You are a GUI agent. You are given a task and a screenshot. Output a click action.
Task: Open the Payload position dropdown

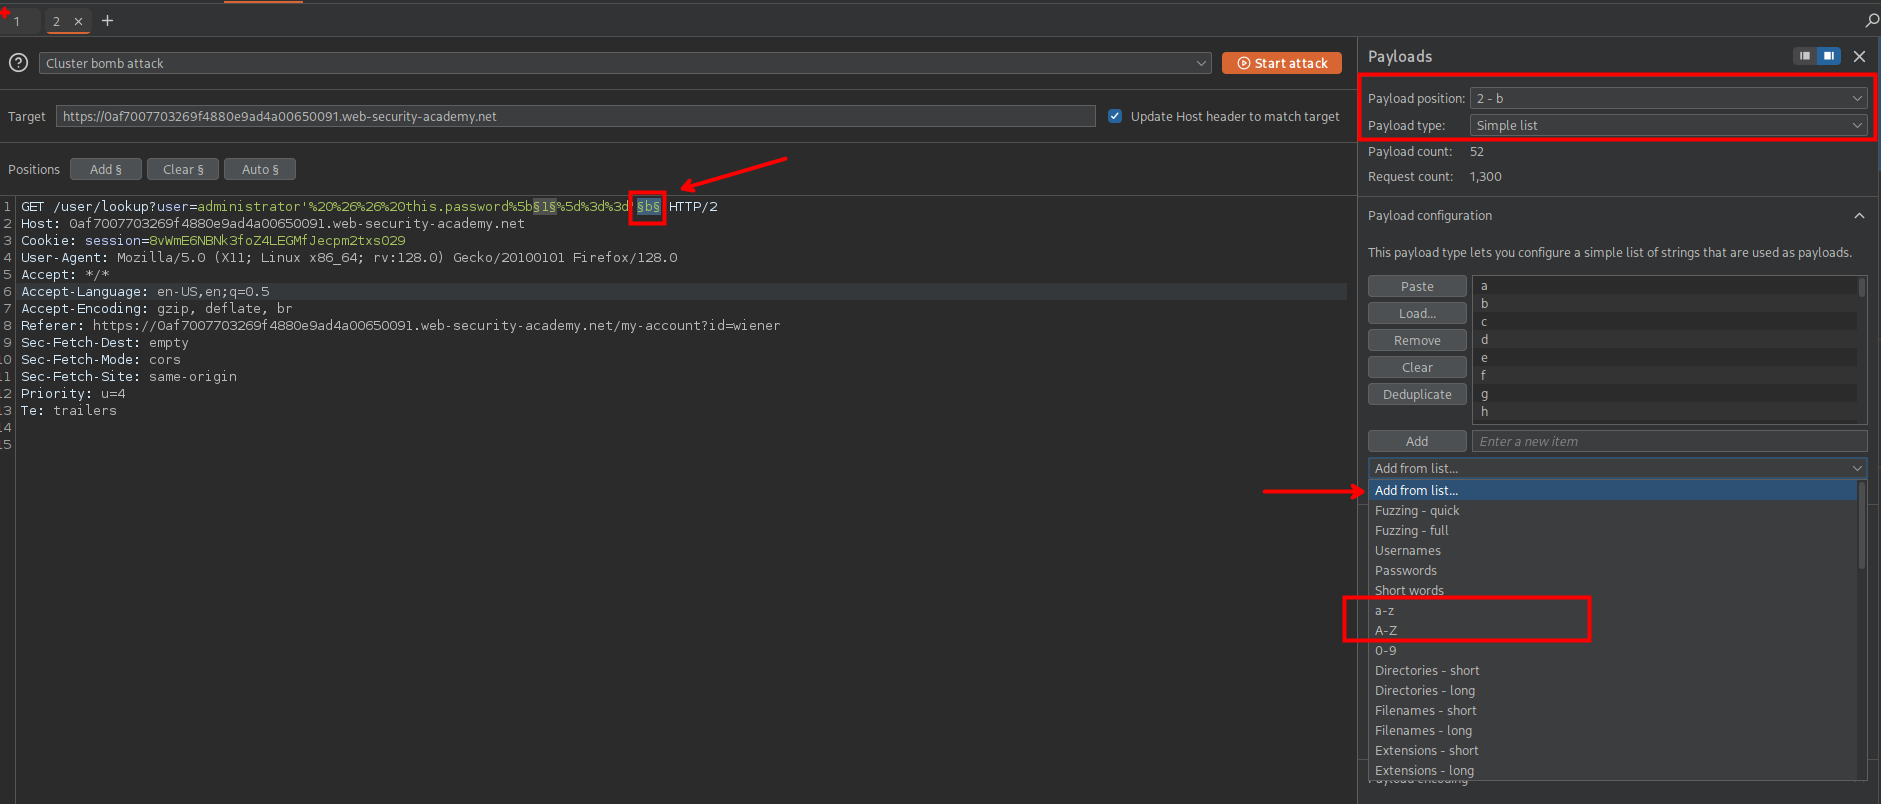1667,98
